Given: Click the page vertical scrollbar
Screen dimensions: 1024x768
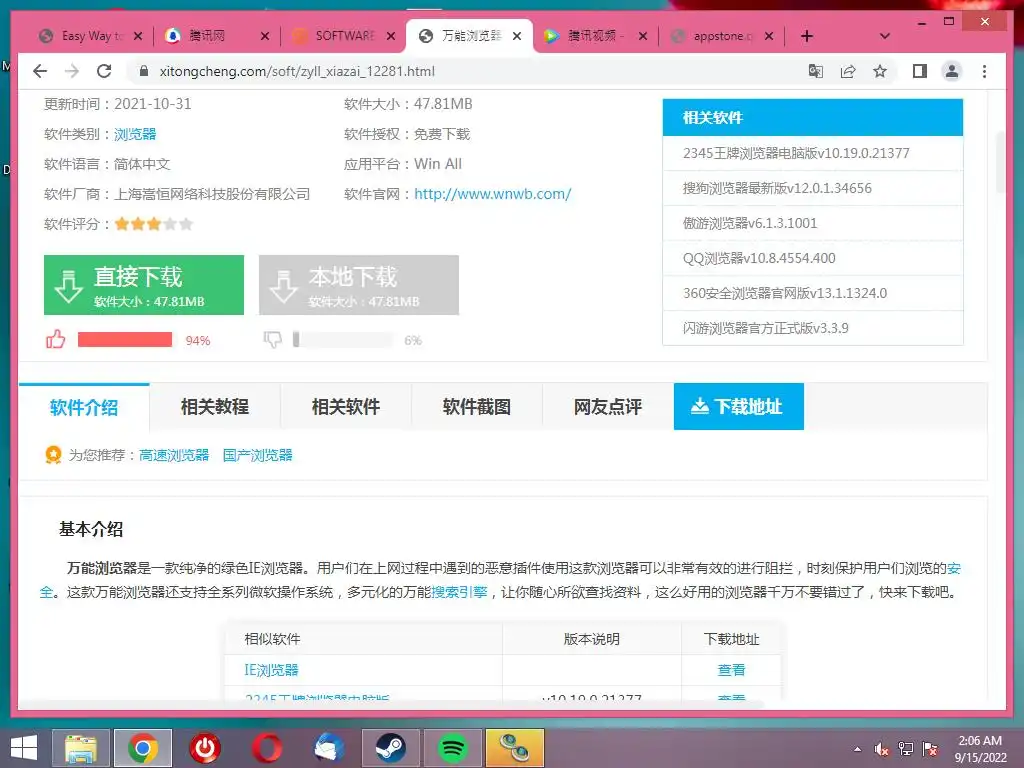Looking at the screenshot, I should click(x=1000, y=162).
